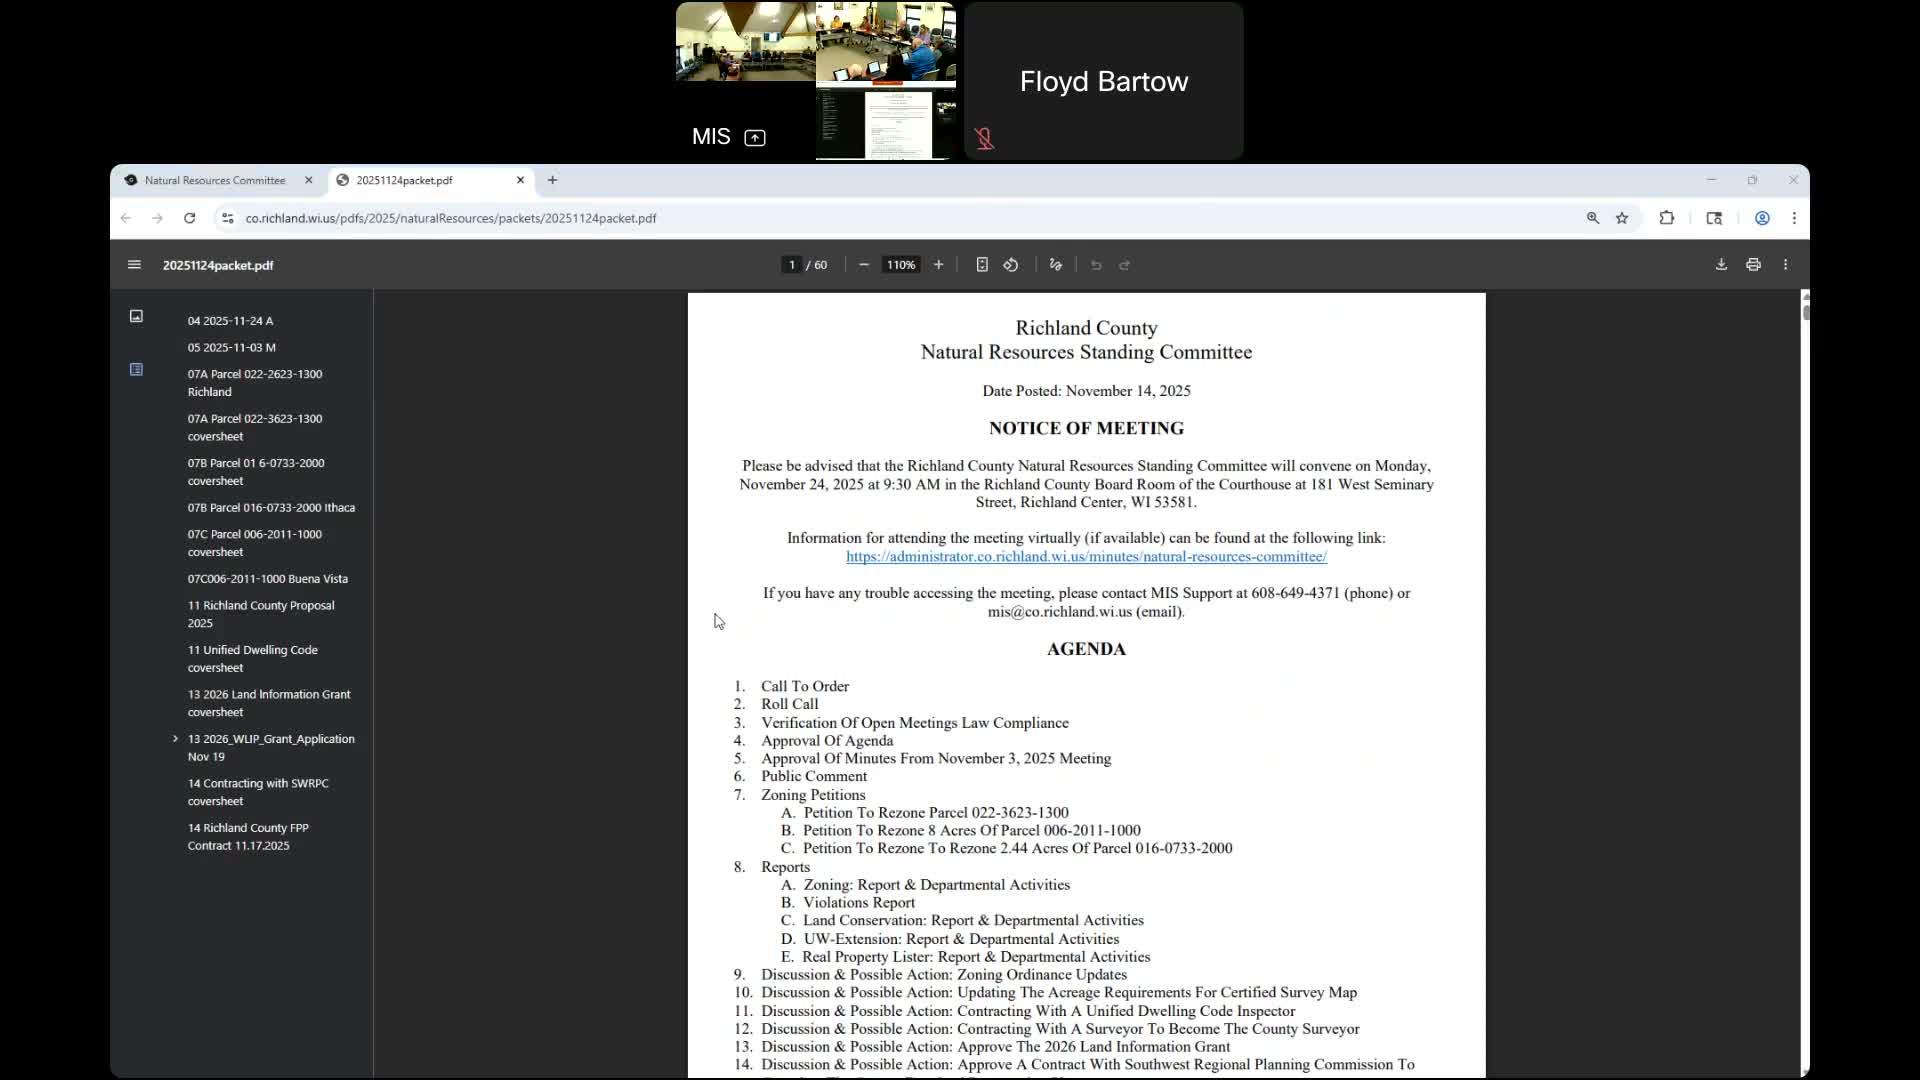
Task: Rotate the PDF counterclockwise
Action: pyautogui.click(x=1011, y=265)
